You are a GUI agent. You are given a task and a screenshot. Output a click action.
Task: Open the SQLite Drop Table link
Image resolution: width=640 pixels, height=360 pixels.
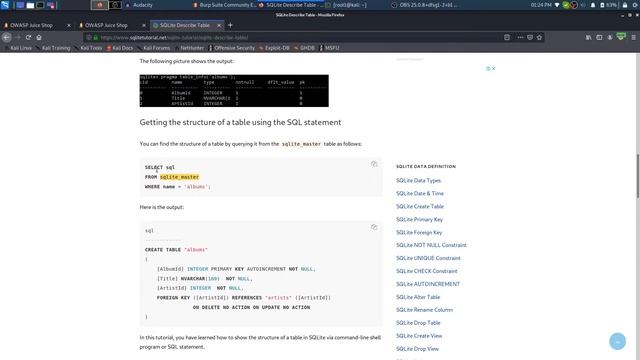[418, 323]
